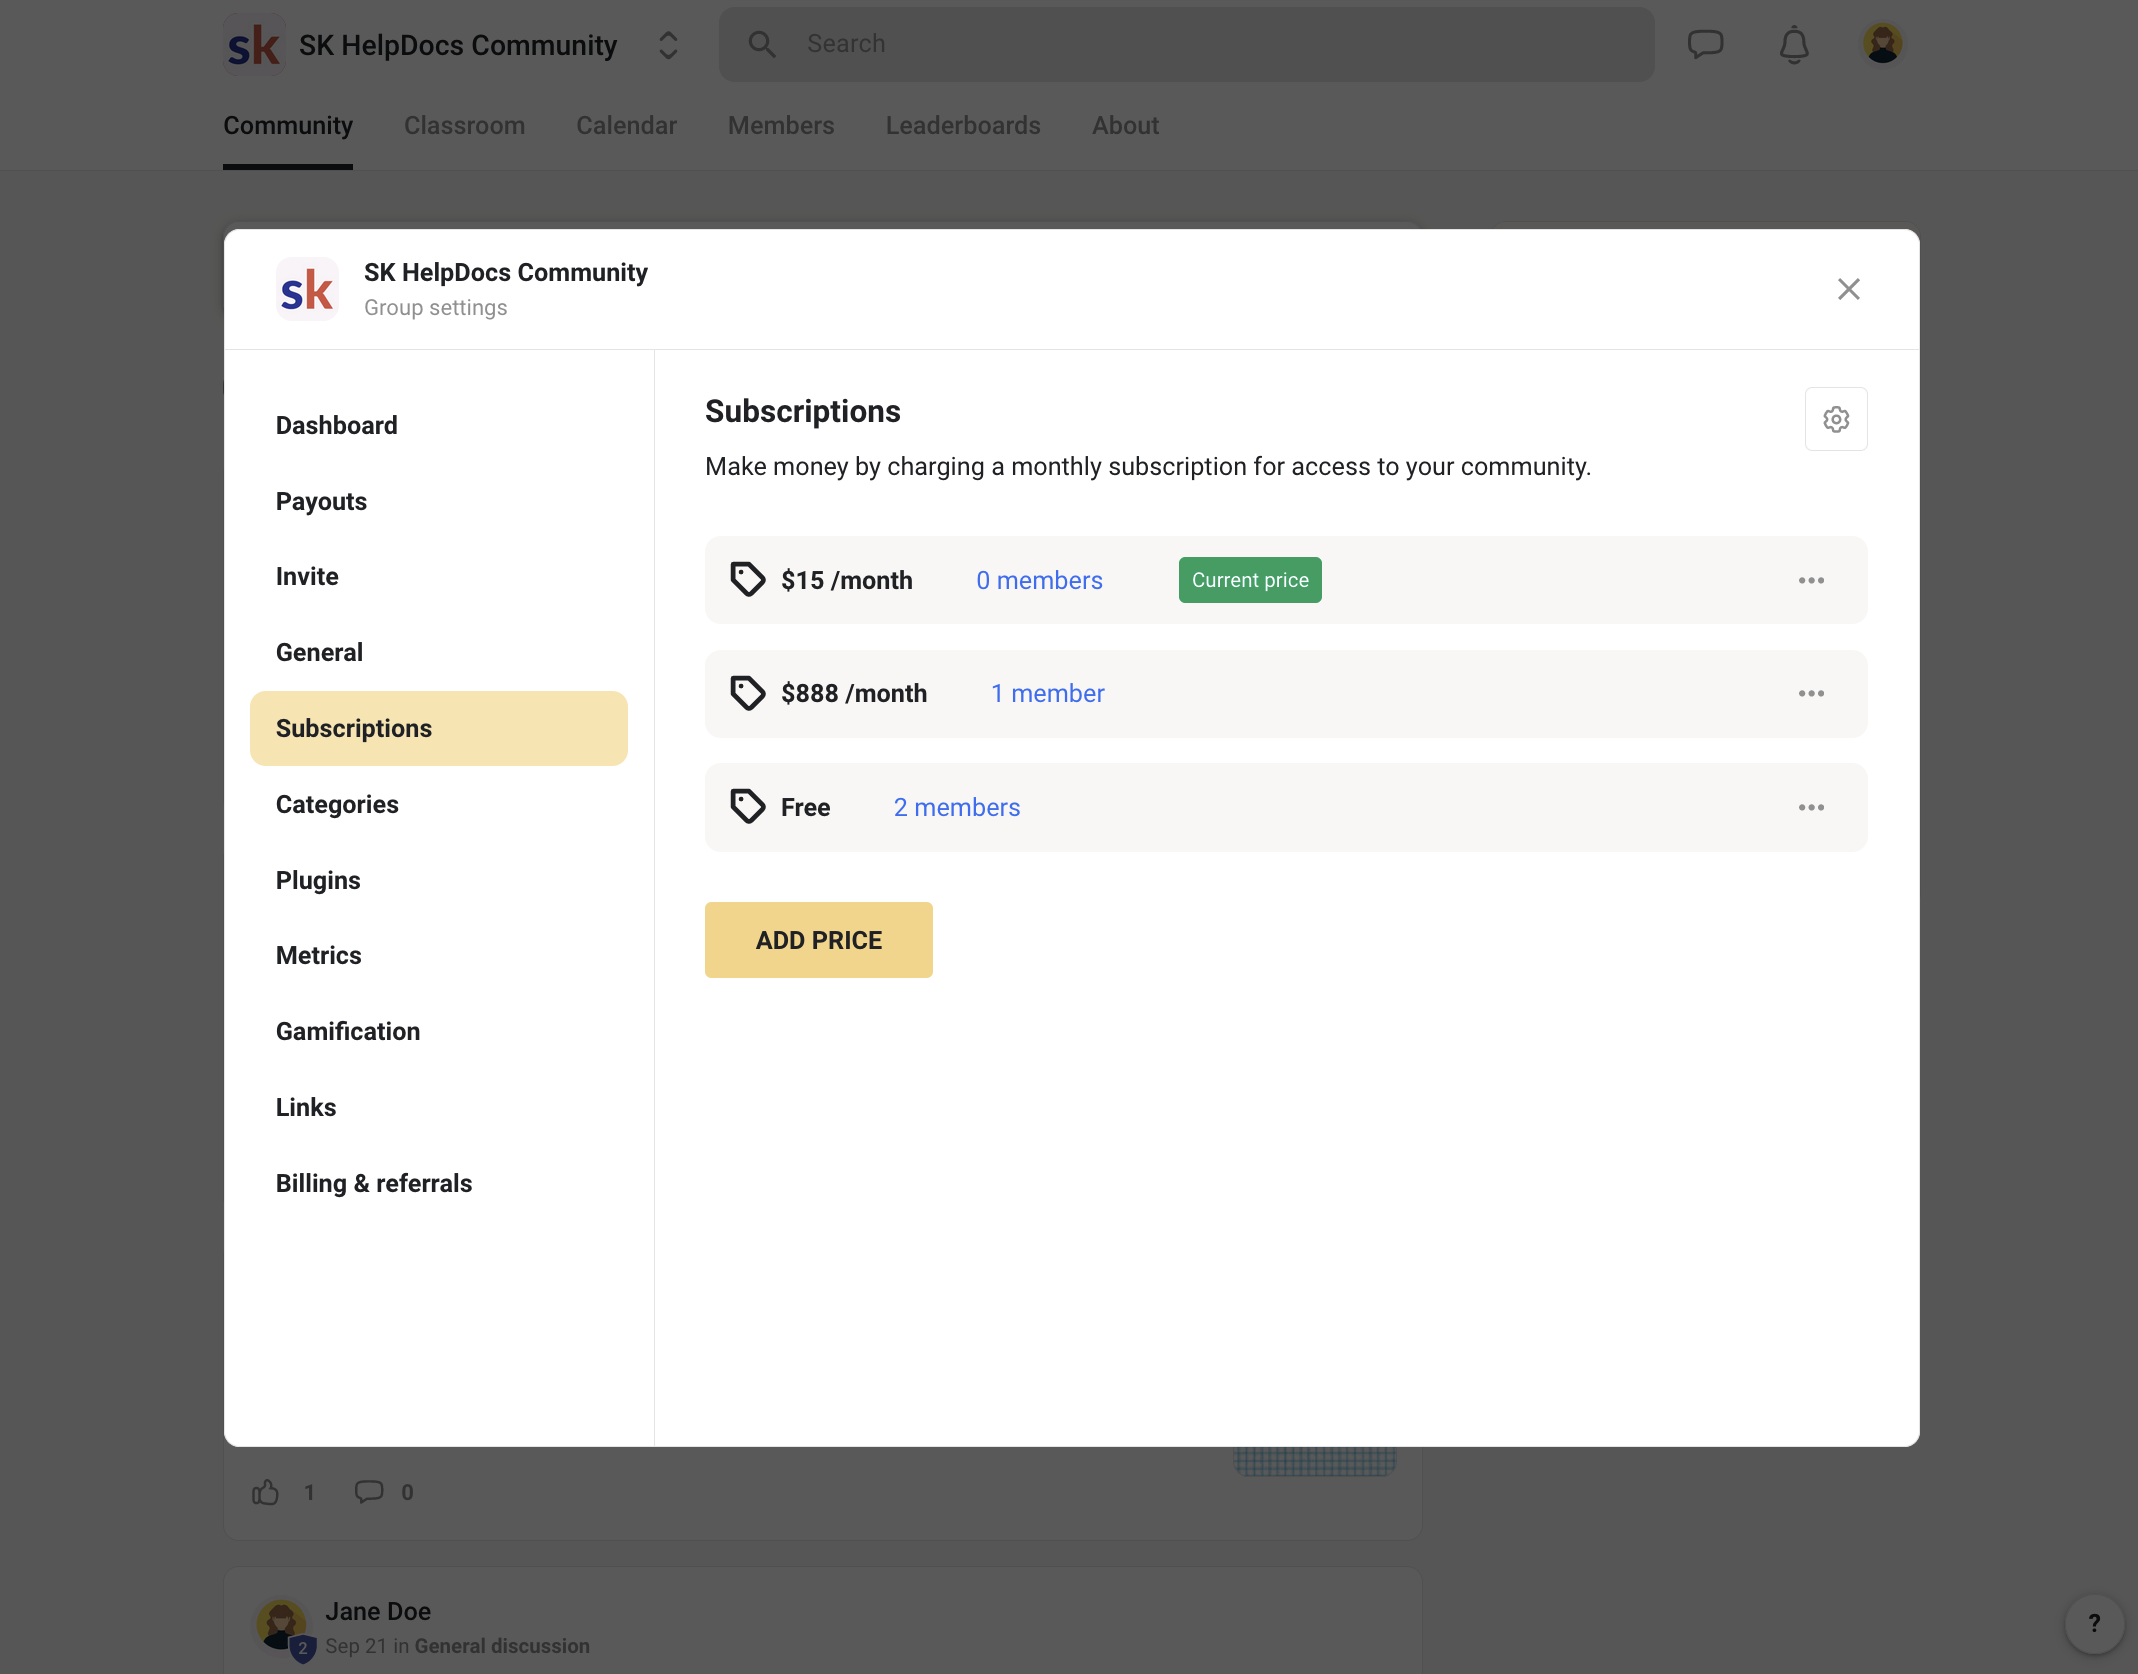Open Gamification settings section
Screen dimensions: 2138x1674
[439, 1031]
